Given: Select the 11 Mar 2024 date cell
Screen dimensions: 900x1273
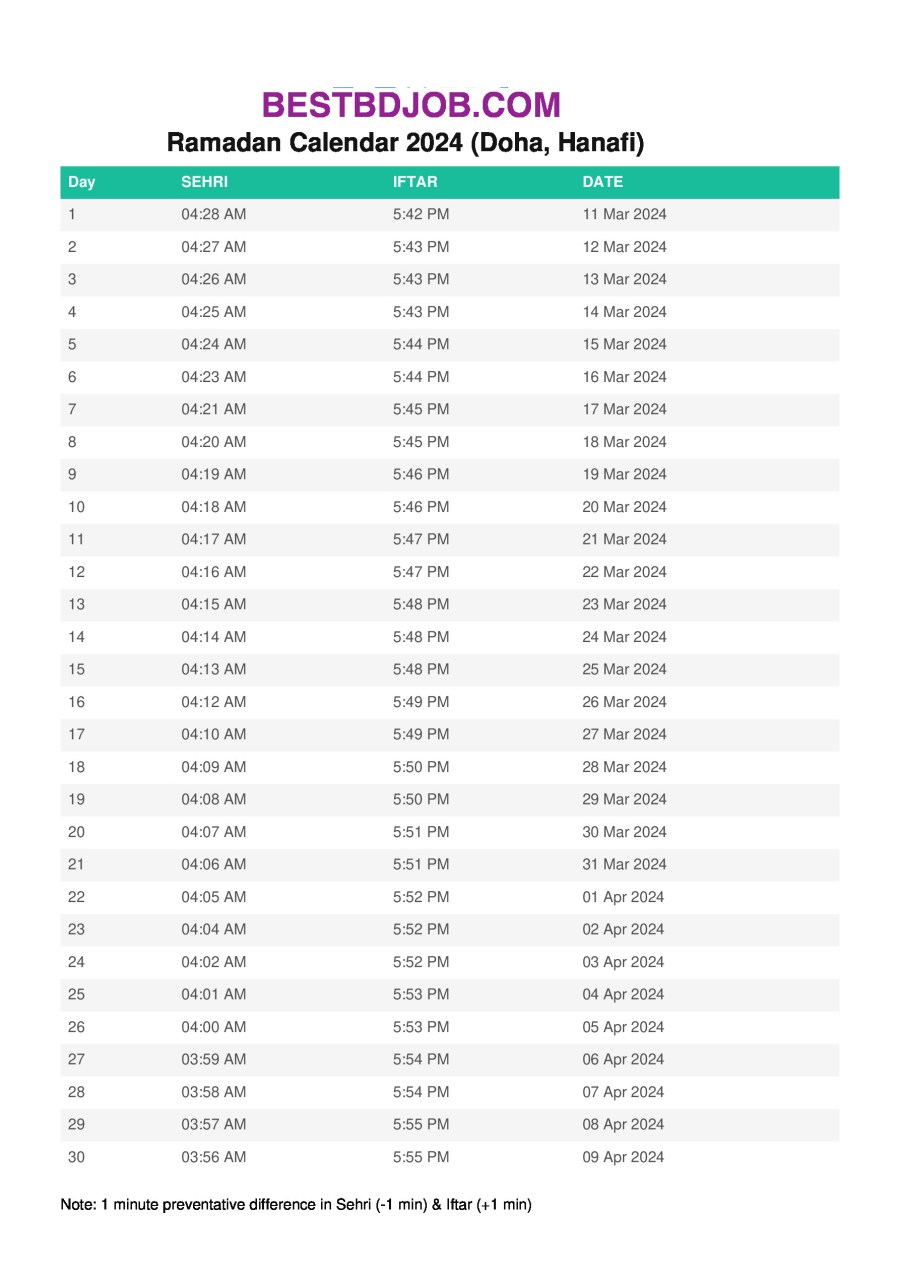Looking at the screenshot, I should pyautogui.click(x=624, y=214).
